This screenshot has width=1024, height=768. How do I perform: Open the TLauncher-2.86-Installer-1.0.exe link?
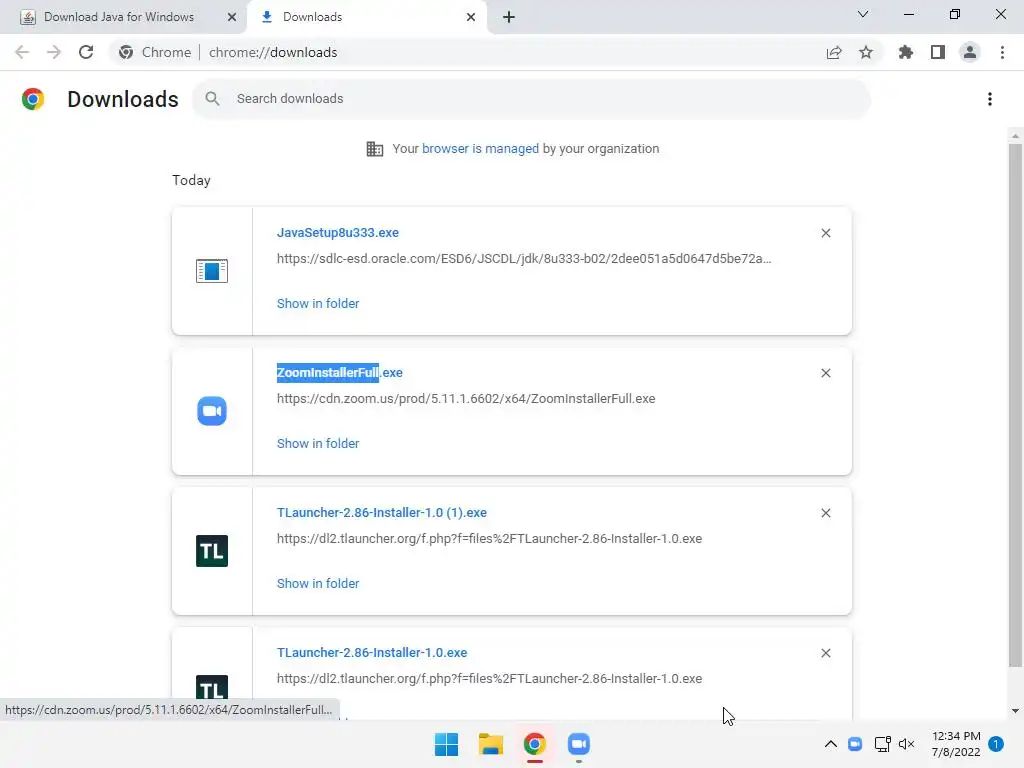pyautogui.click(x=372, y=653)
